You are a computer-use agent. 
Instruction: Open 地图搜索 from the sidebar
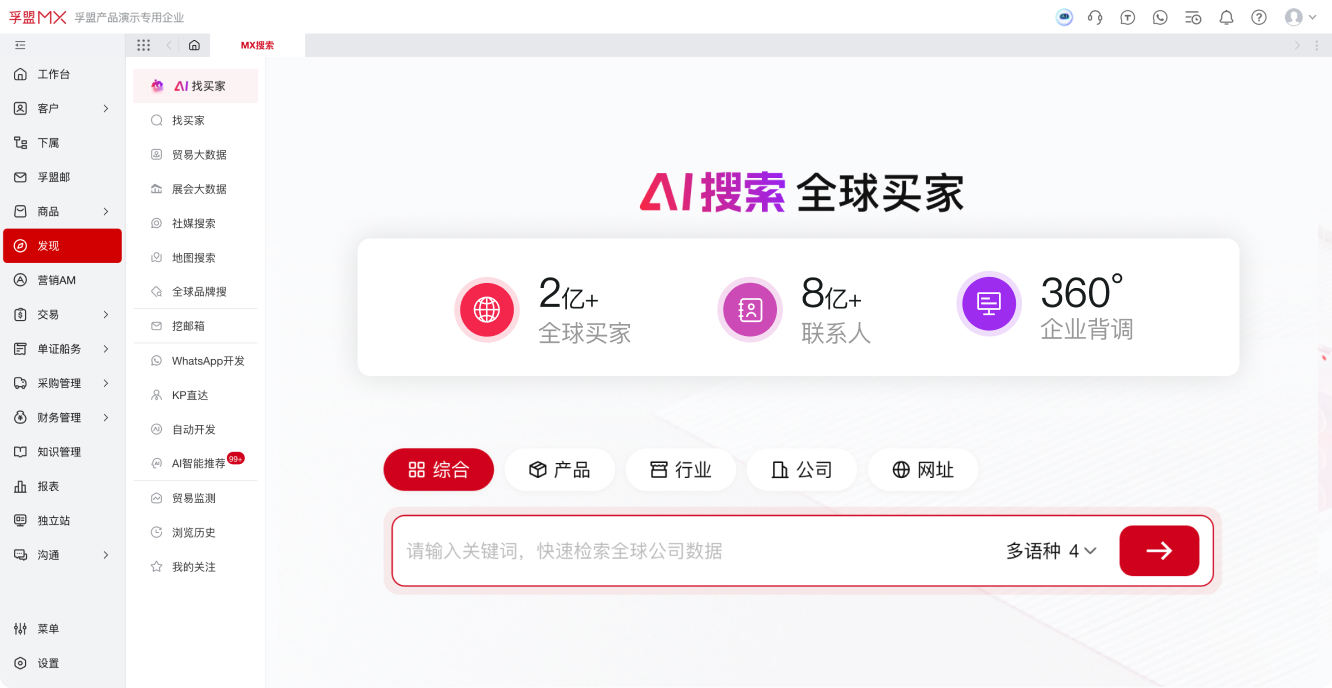coord(195,257)
